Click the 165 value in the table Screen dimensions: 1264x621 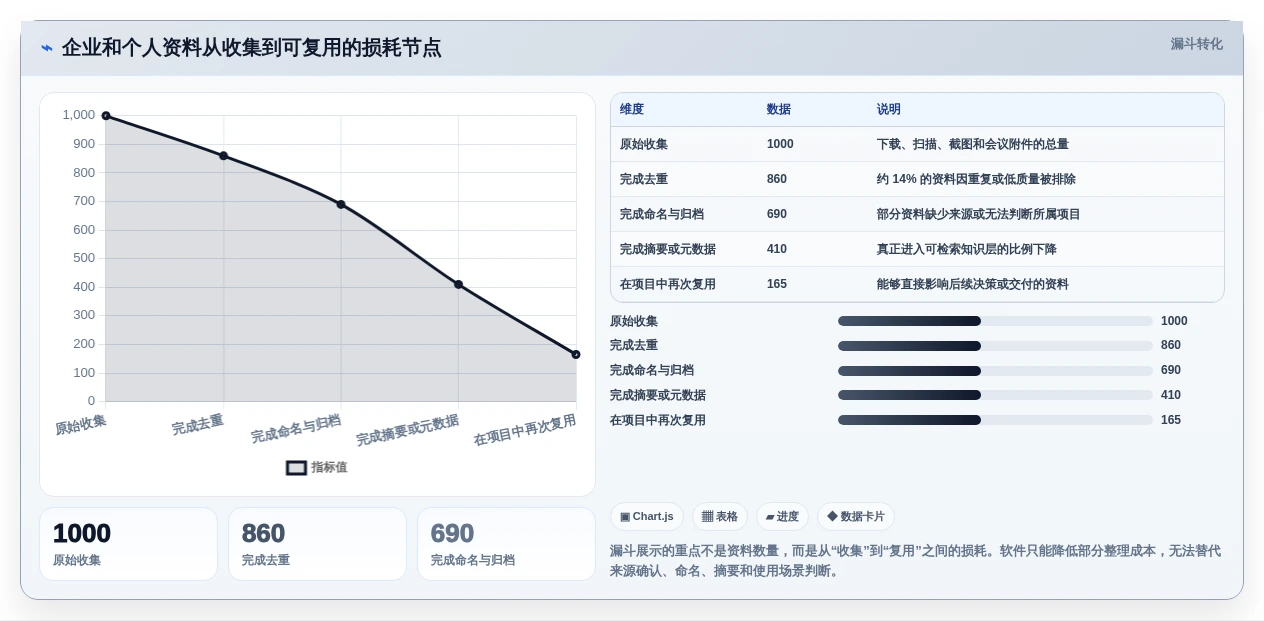point(777,284)
